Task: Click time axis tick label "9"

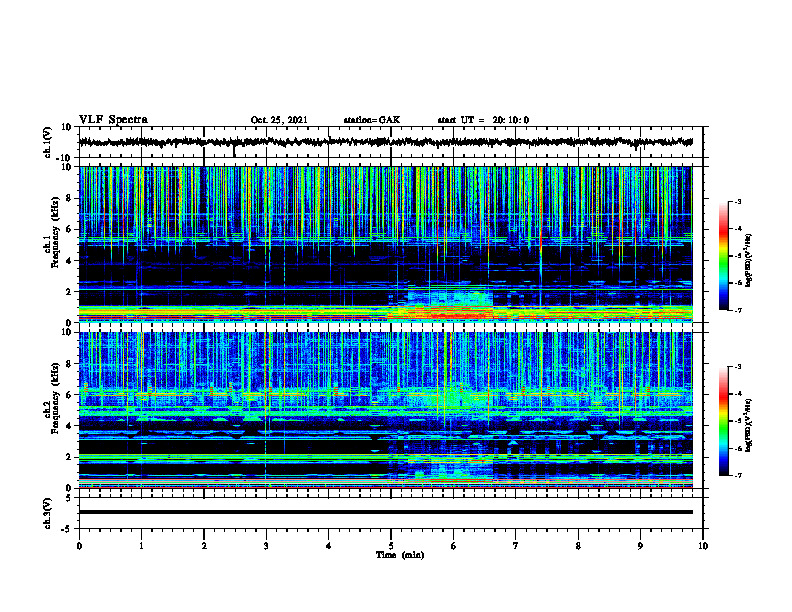Action: coord(640,546)
